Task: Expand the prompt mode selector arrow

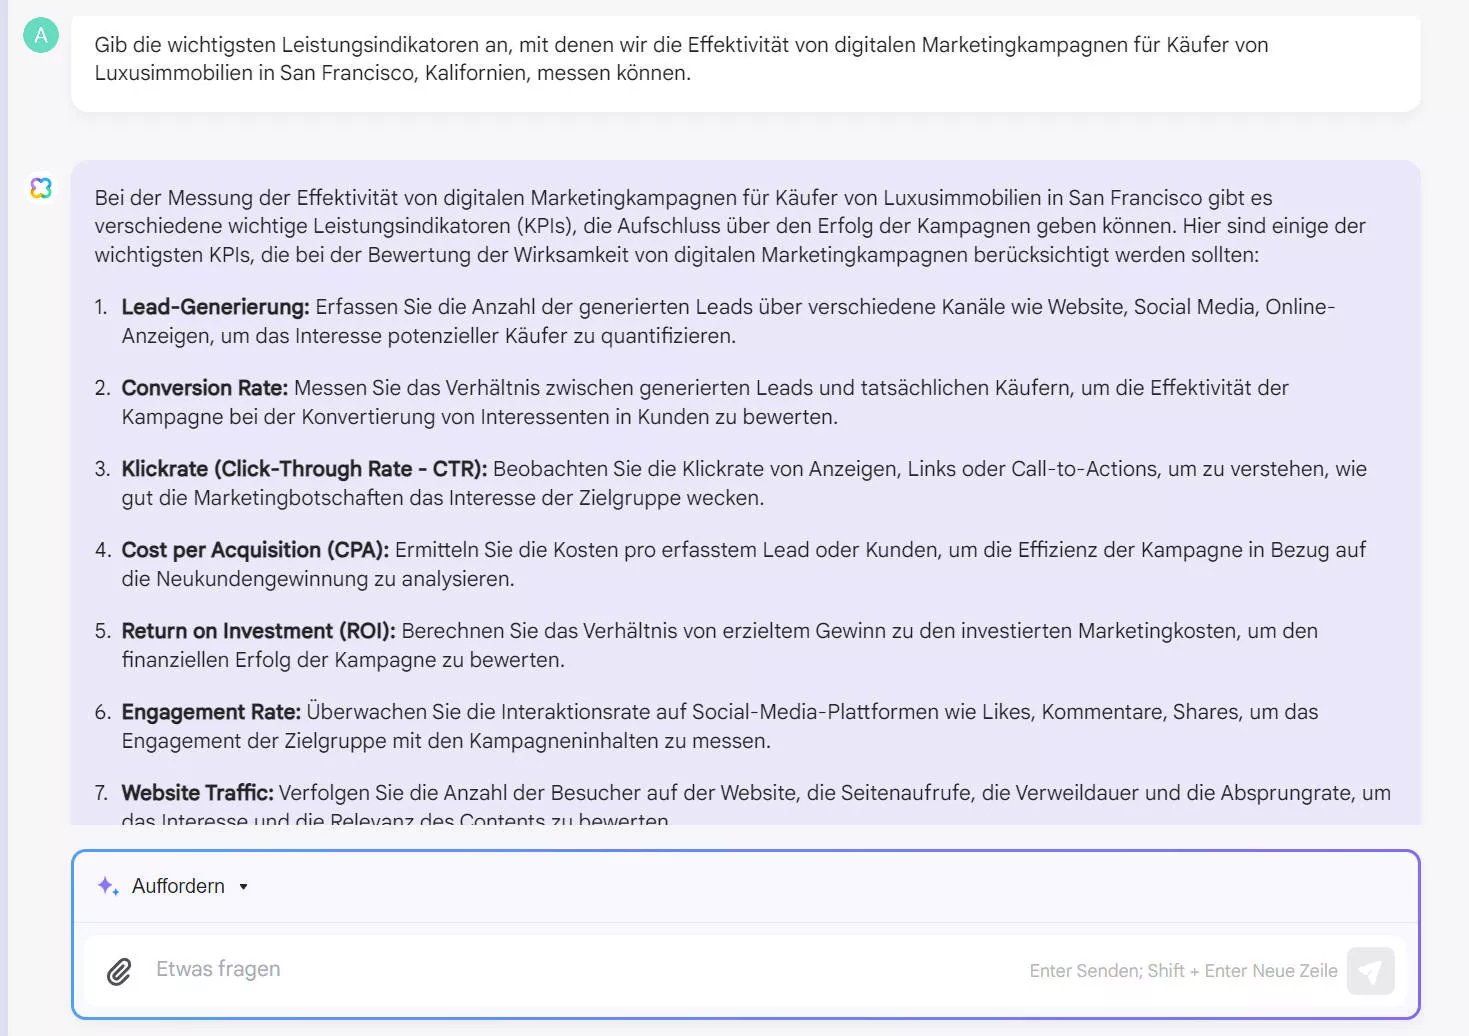Action: [x=243, y=886]
